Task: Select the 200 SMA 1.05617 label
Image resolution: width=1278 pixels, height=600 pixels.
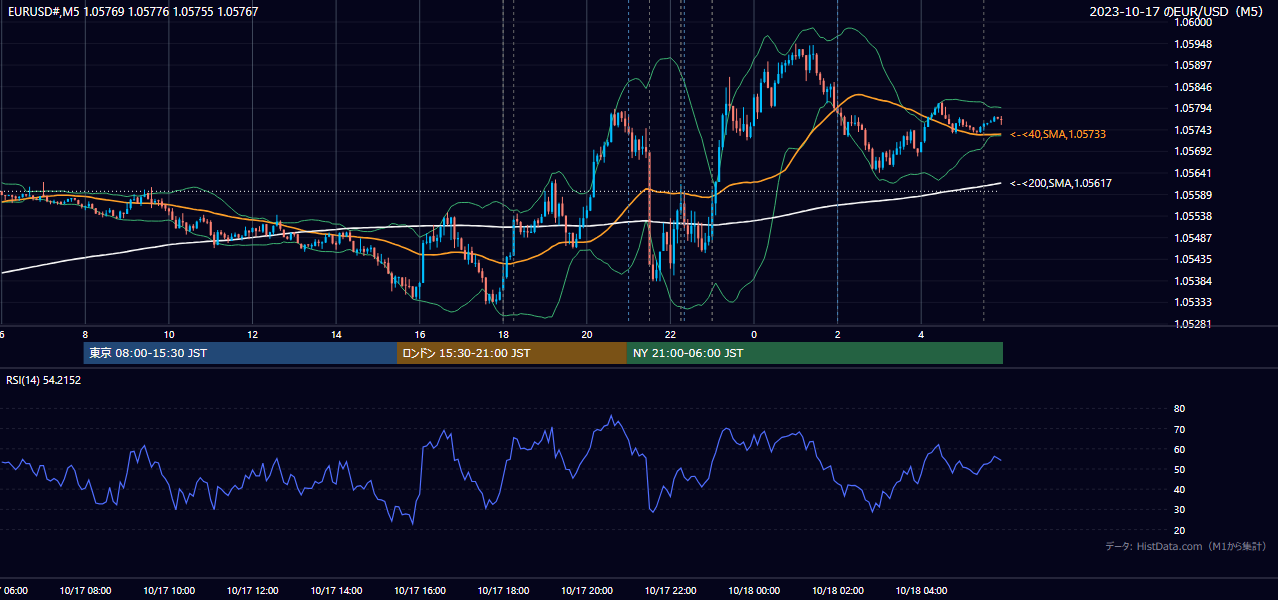Action: pyautogui.click(x=1061, y=183)
